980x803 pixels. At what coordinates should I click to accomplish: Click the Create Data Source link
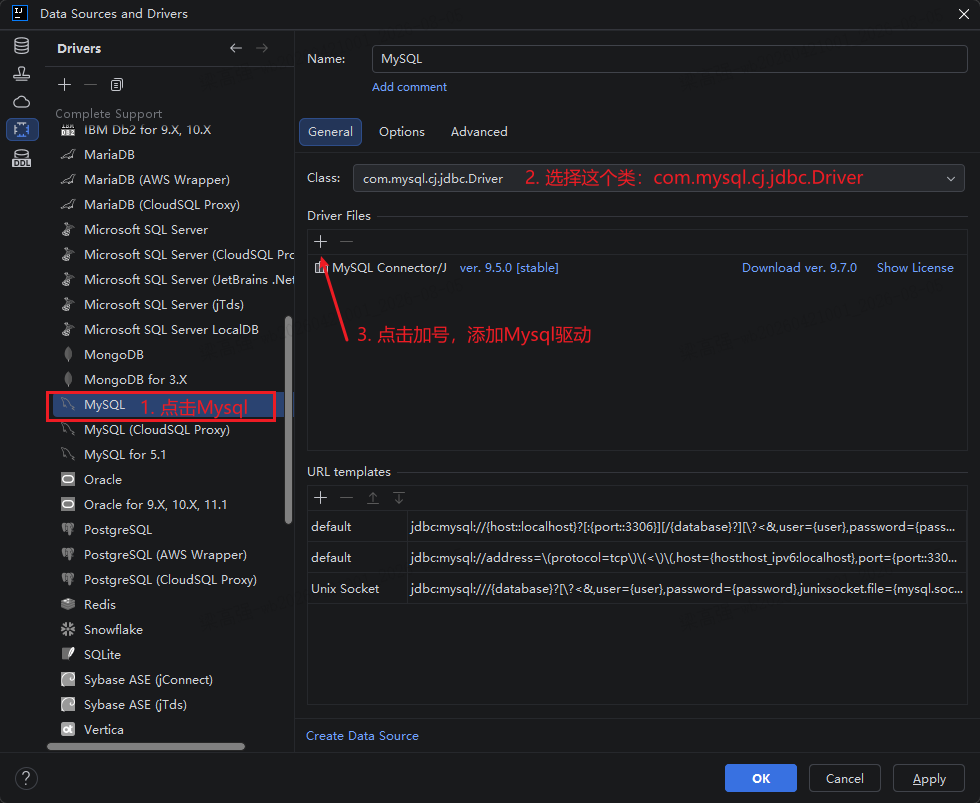[x=362, y=736]
